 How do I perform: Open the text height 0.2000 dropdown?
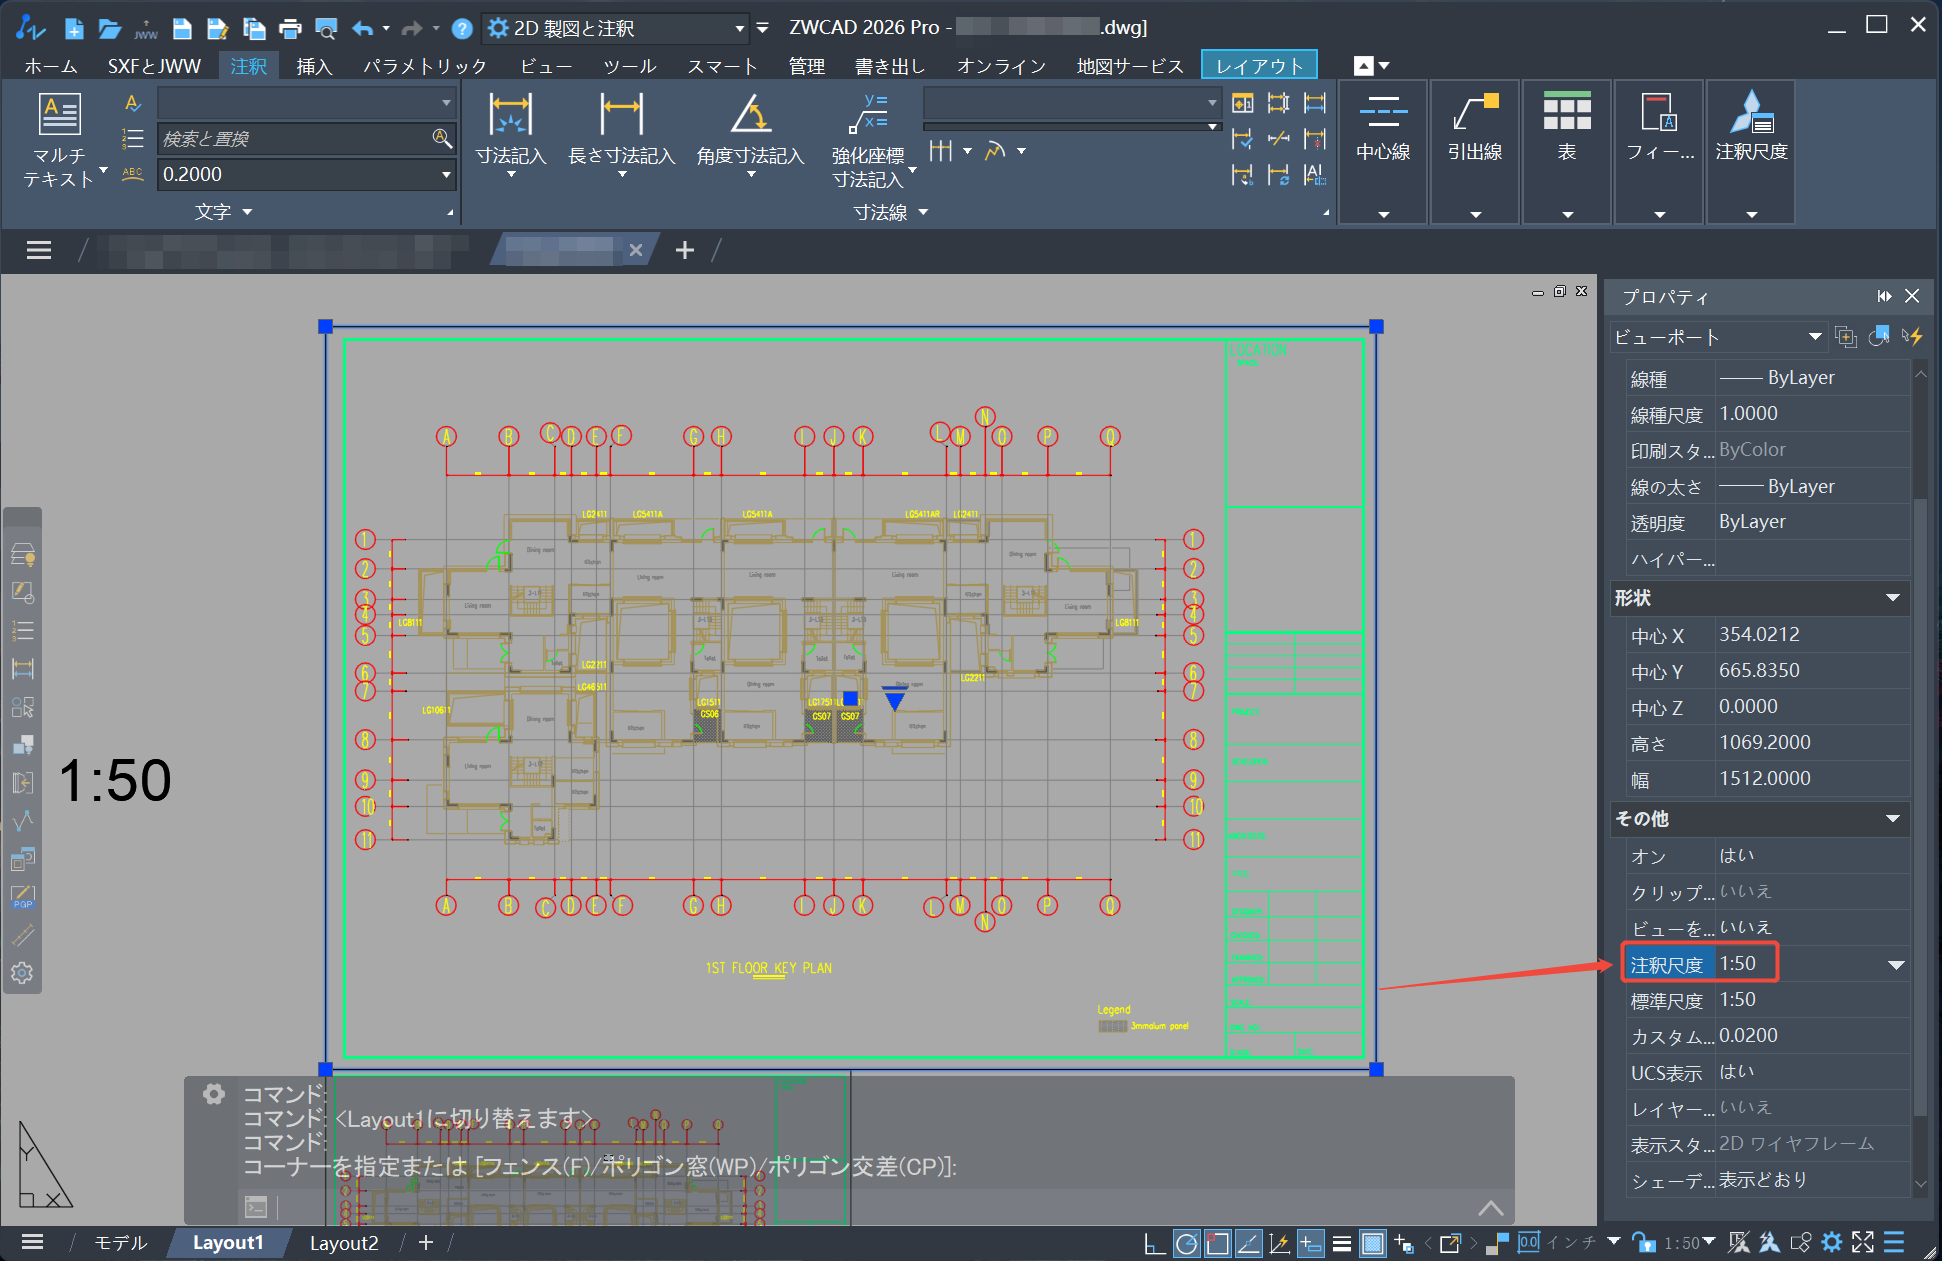point(446,175)
